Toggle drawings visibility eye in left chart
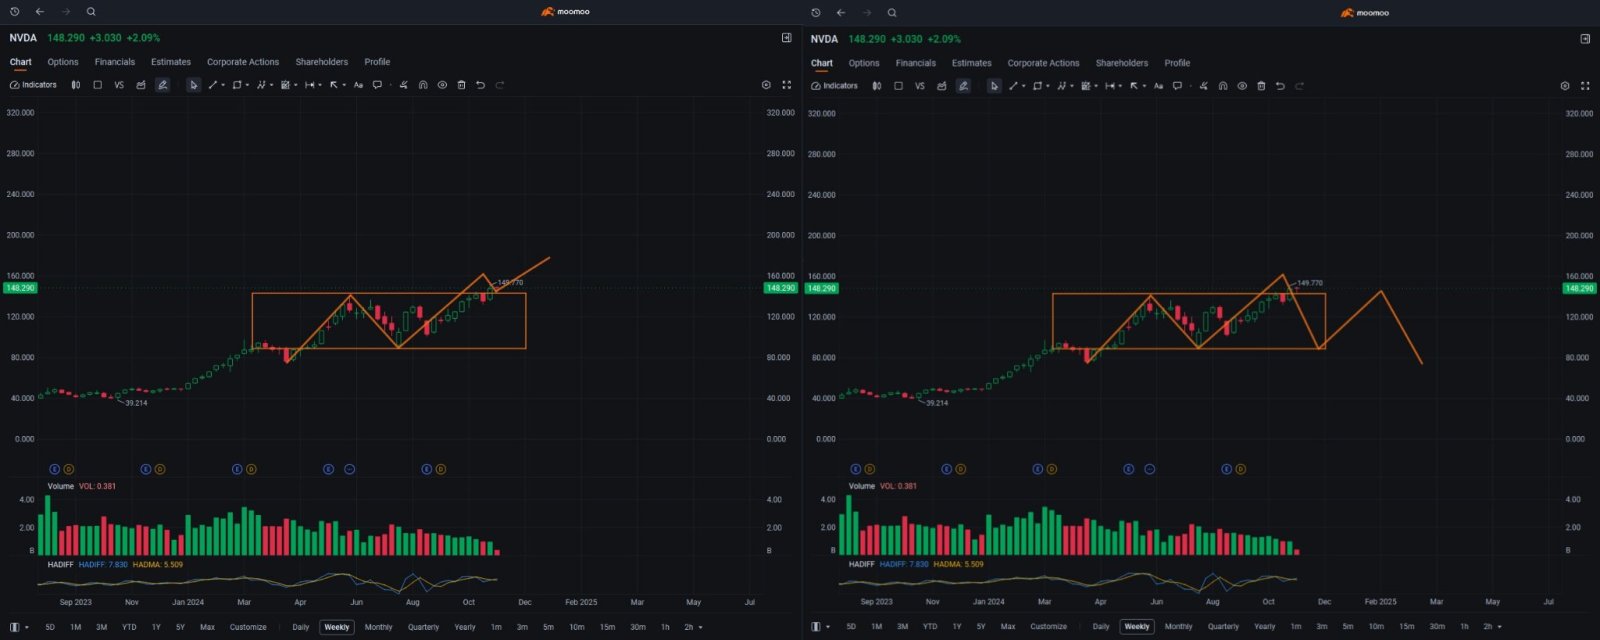 pyautogui.click(x=442, y=85)
